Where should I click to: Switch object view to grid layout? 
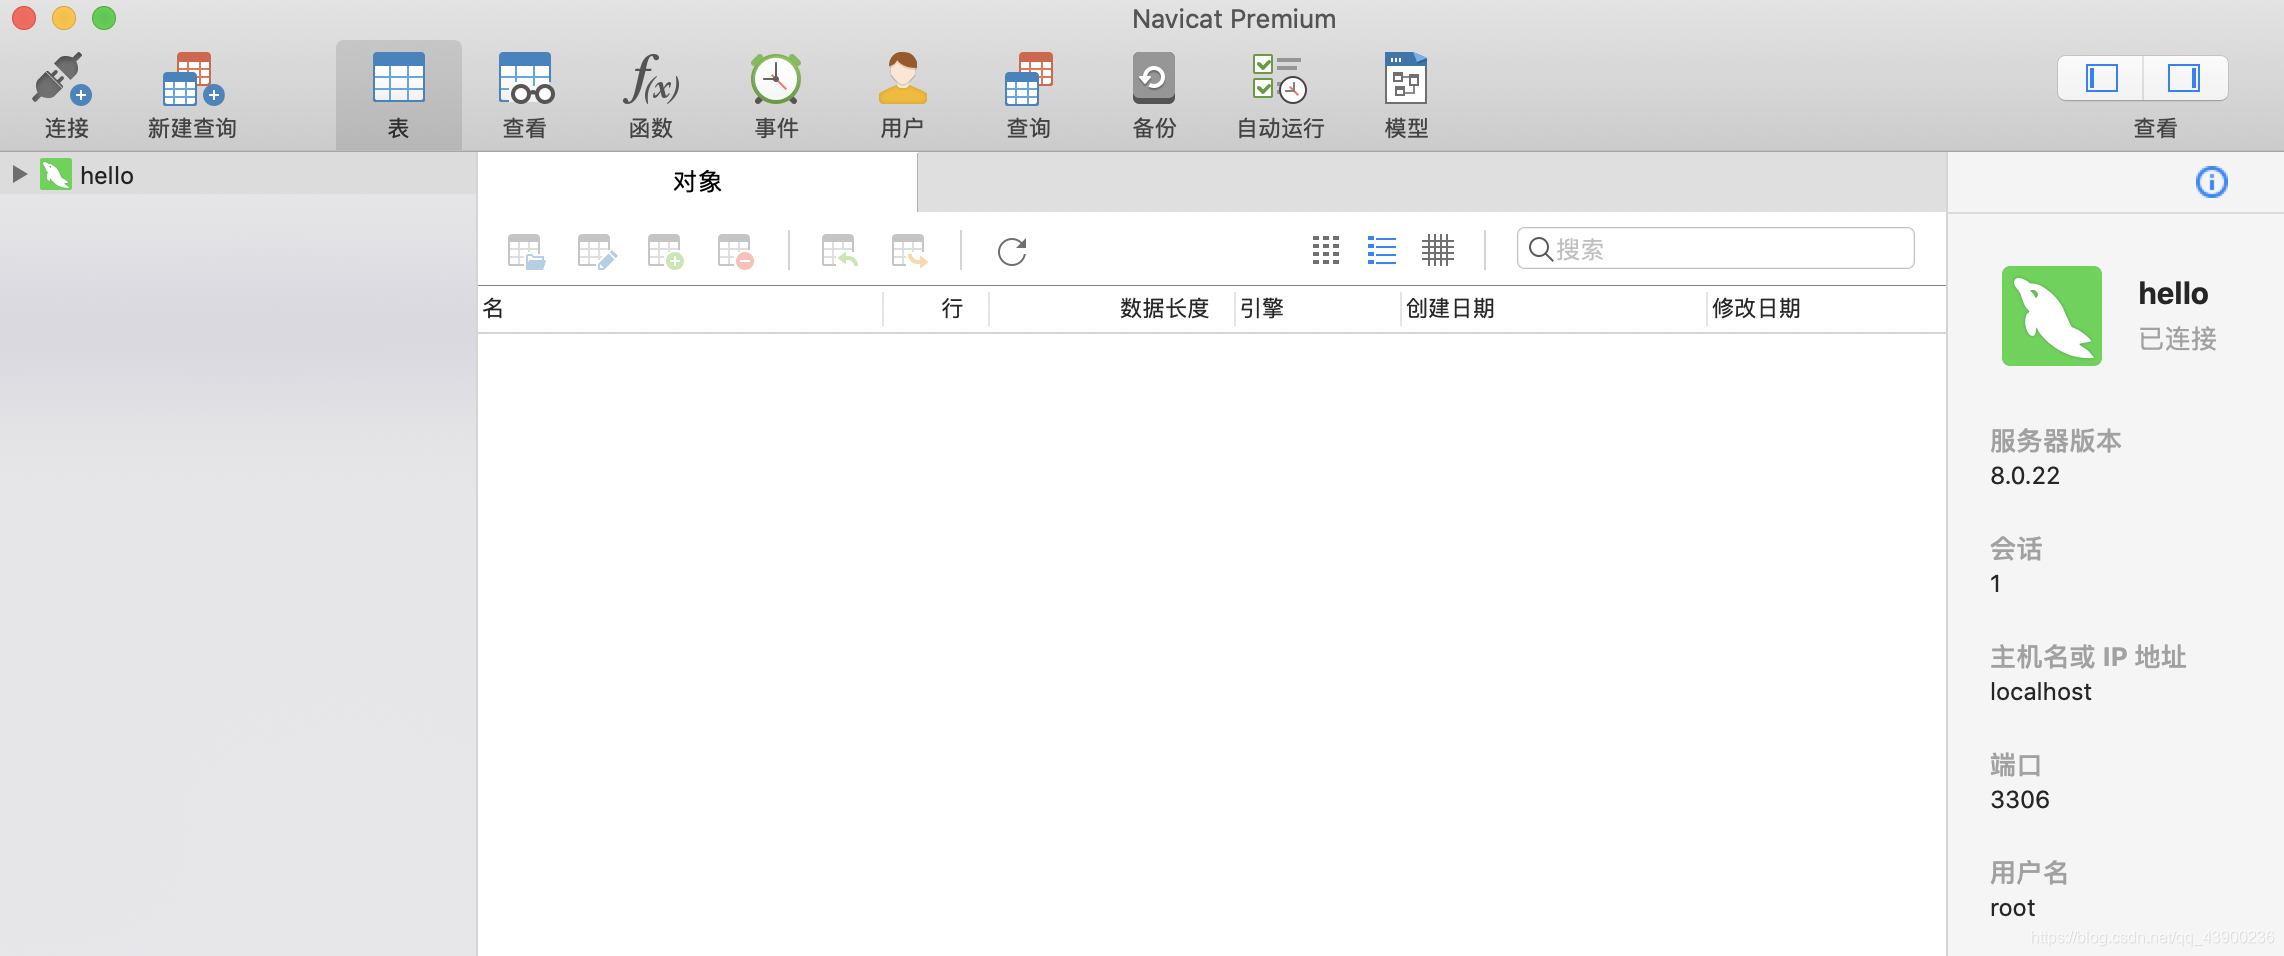tap(1324, 251)
